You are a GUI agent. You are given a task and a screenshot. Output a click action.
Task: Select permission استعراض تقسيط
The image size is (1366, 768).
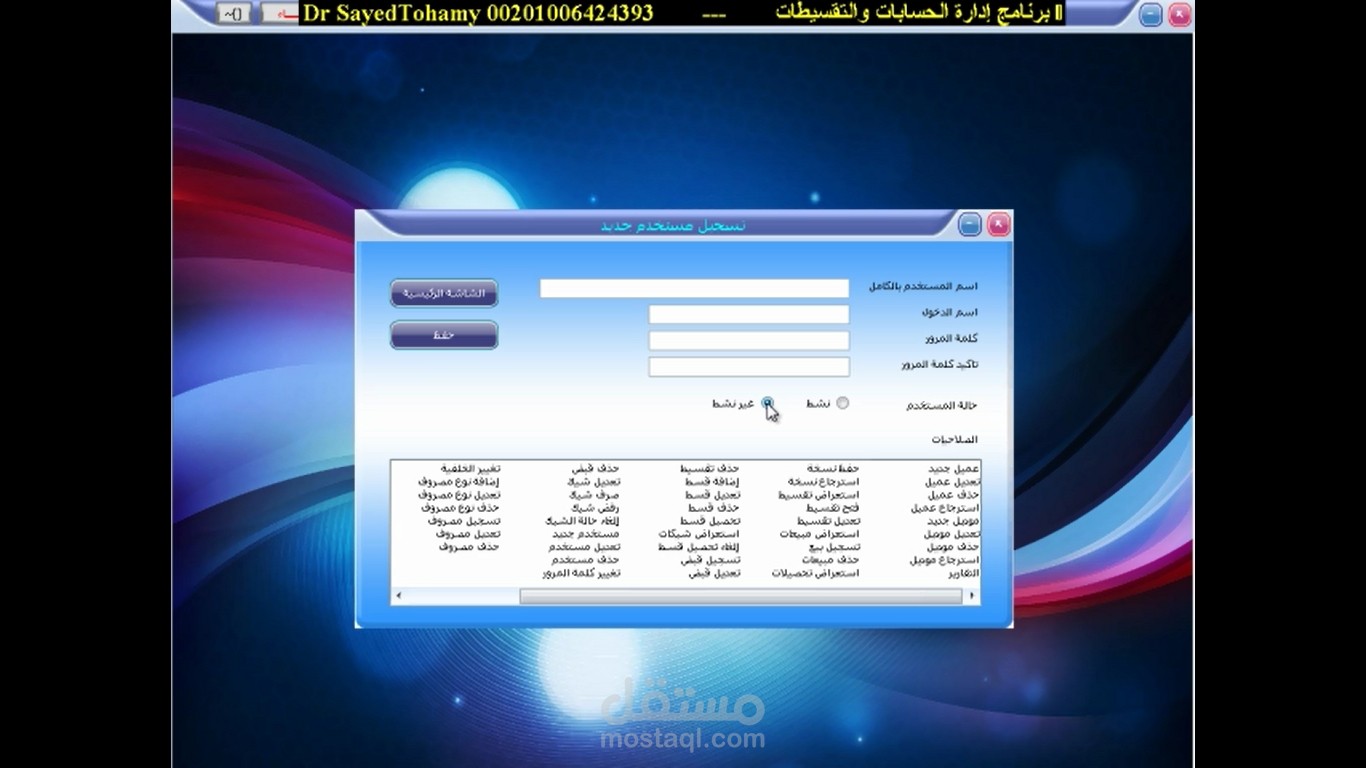point(819,495)
